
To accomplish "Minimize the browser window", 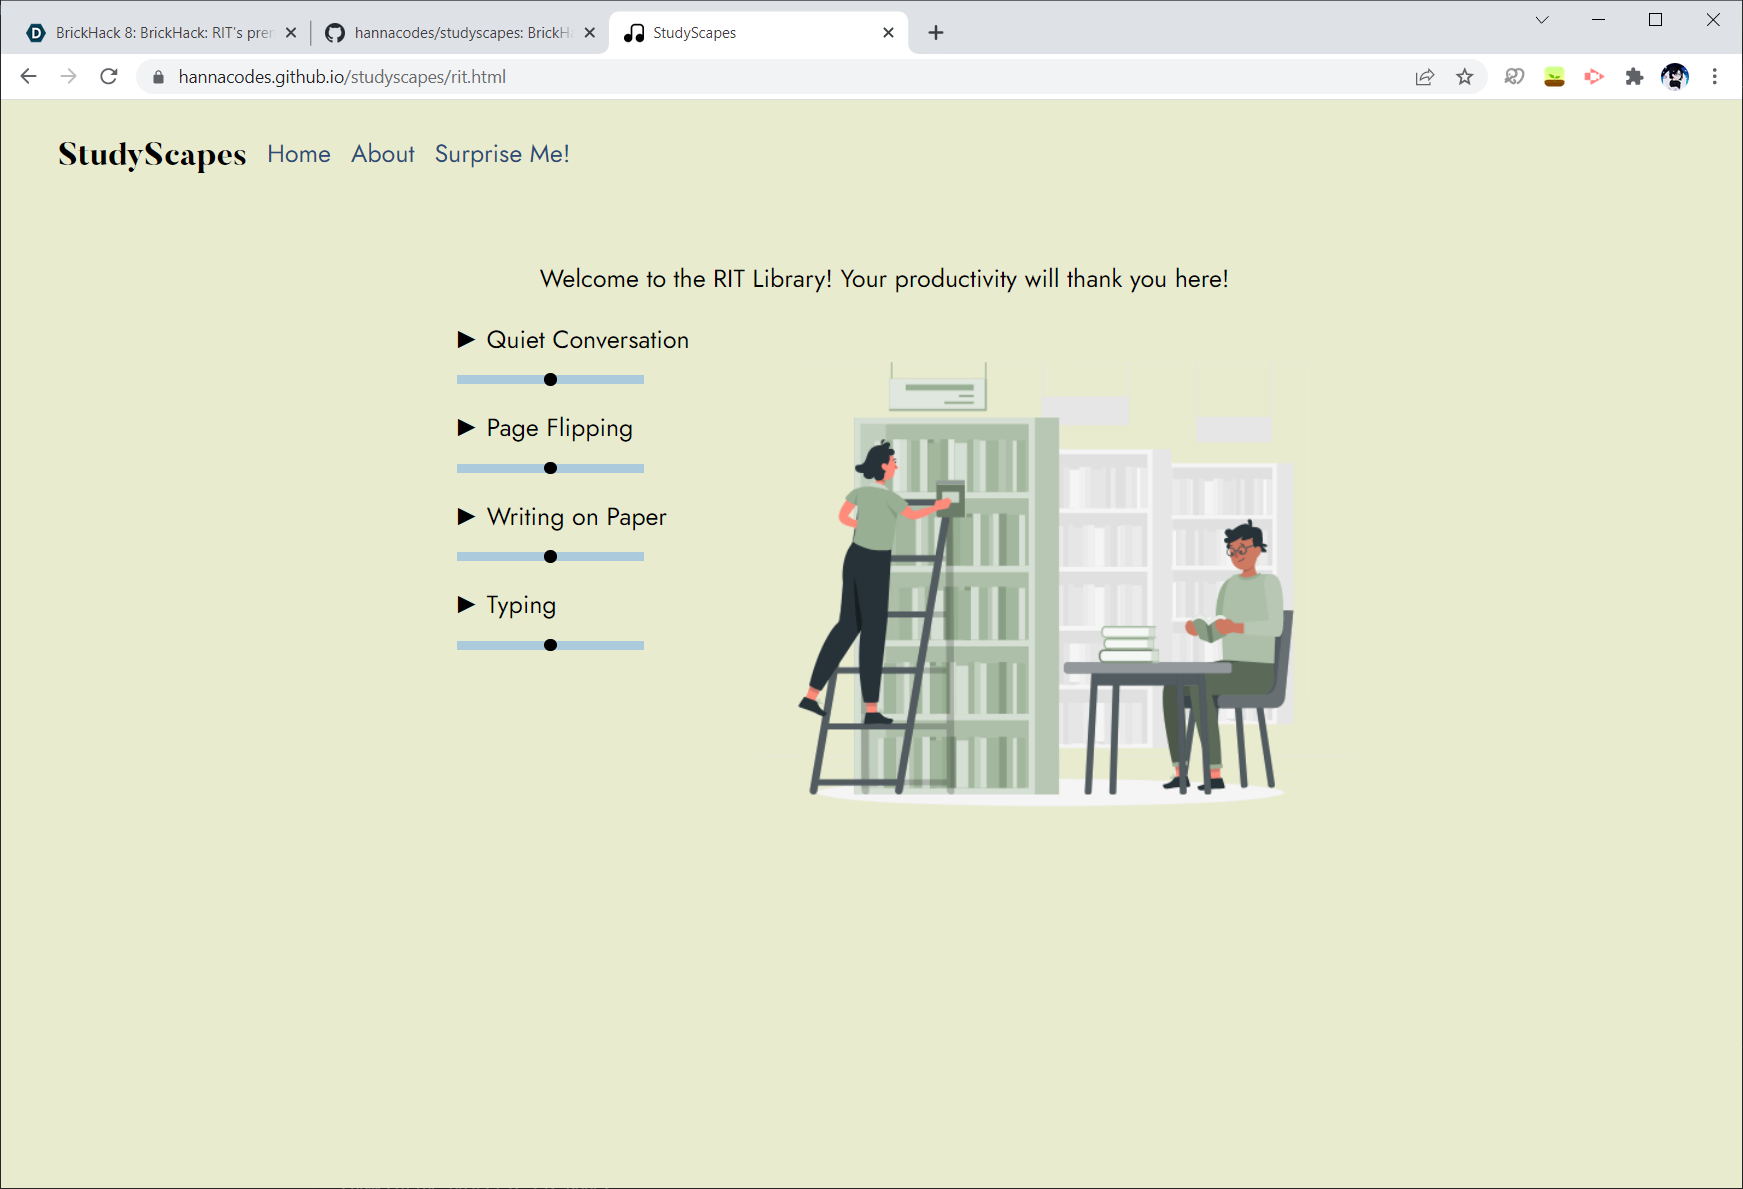I will coord(1599,20).
